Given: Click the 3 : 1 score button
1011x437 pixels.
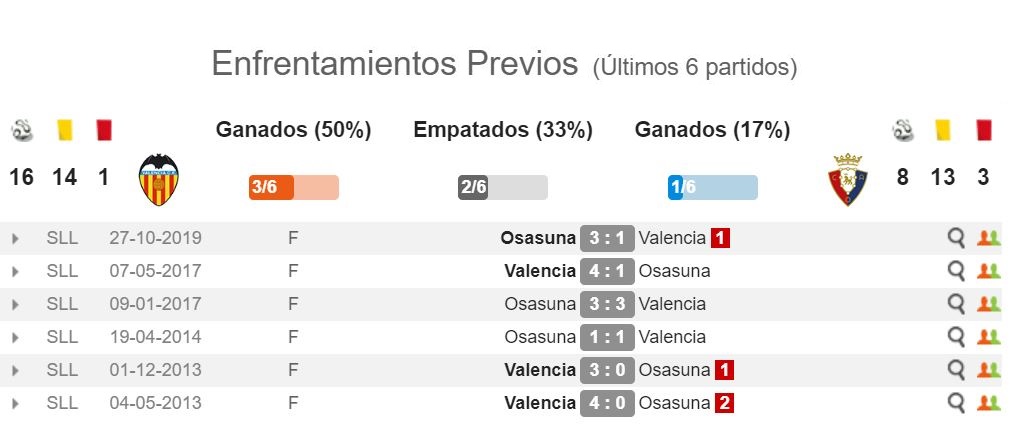Looking at the screenshot, I should (607, 238).
